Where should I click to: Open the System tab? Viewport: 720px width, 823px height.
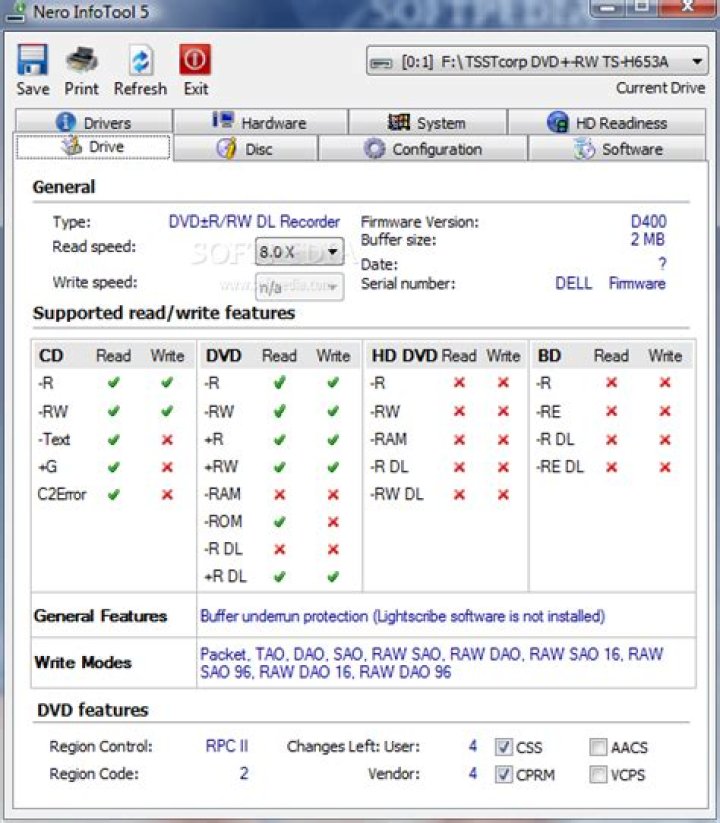coord(427,122)
